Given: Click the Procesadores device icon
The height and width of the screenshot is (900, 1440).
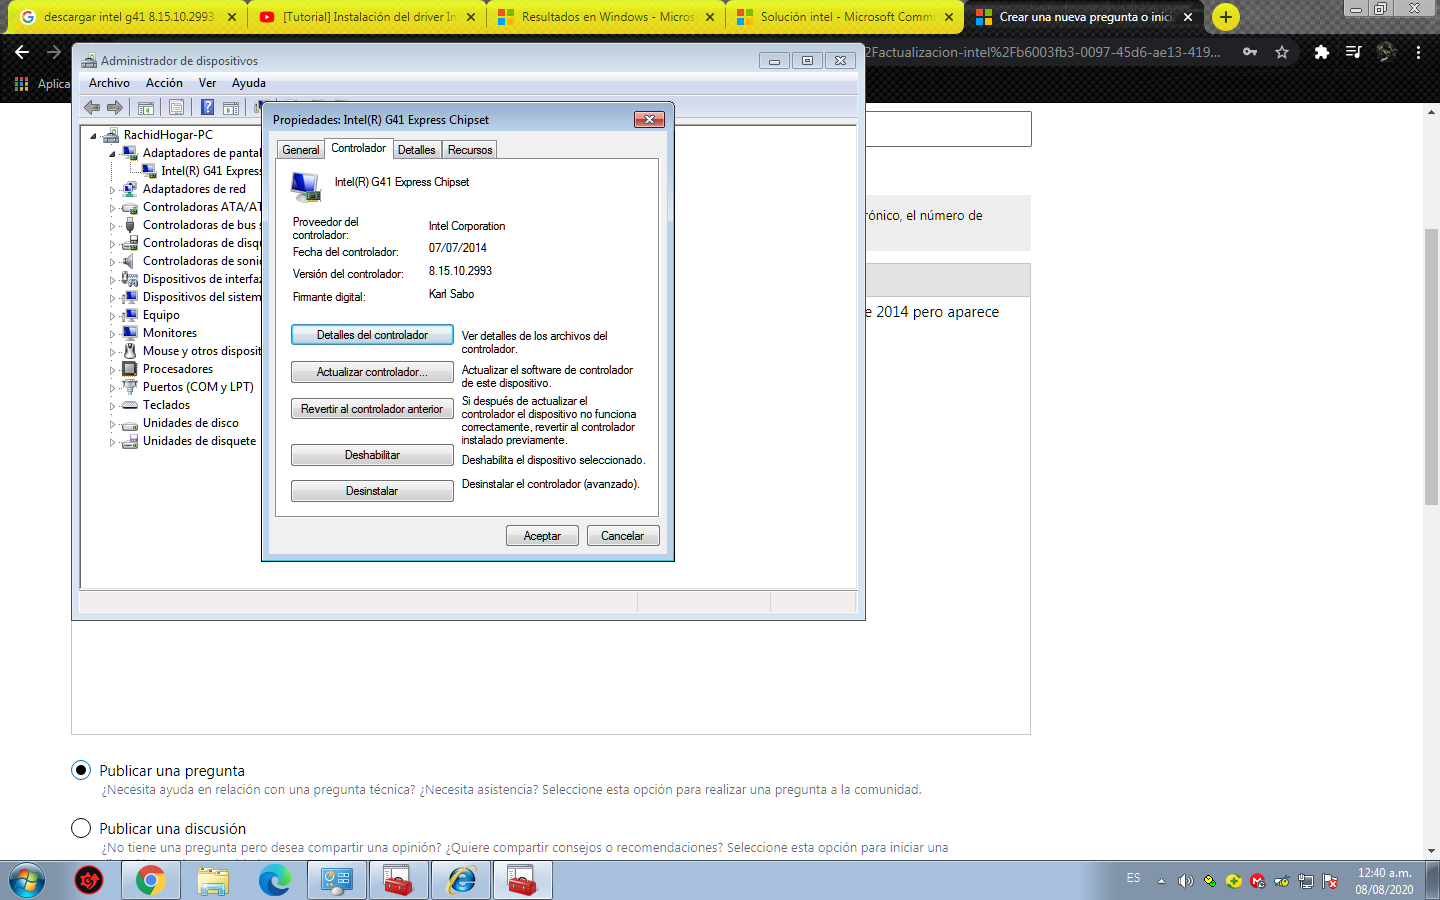Looking at the screenshot, I should point(129,369).
